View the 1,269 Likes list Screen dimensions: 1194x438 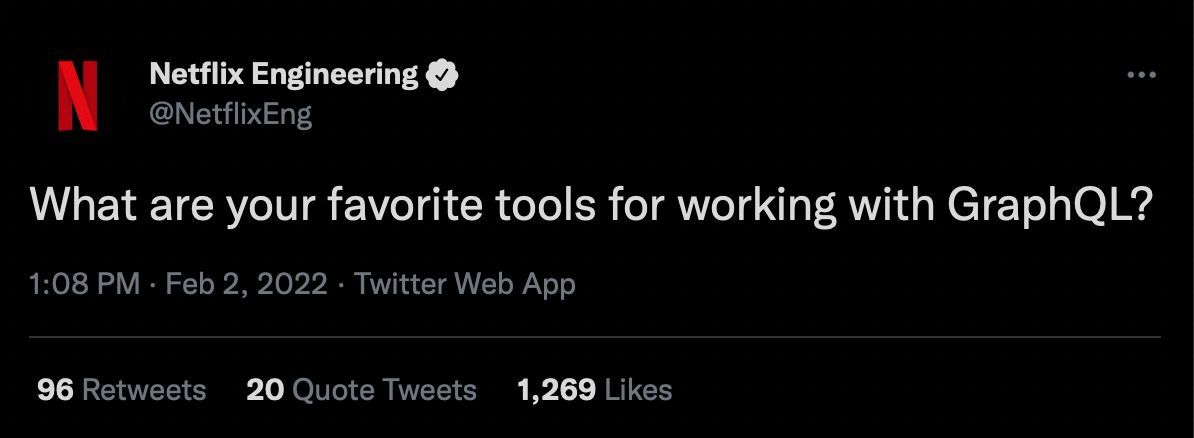coord(594,390)
